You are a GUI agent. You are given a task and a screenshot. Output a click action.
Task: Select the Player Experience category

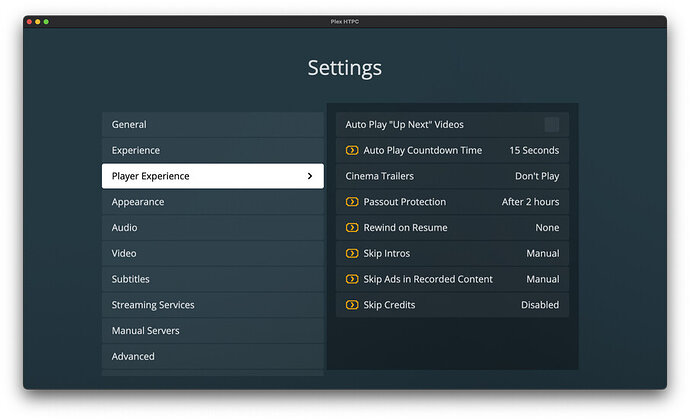pyautogui.click(x=213, y=176)
